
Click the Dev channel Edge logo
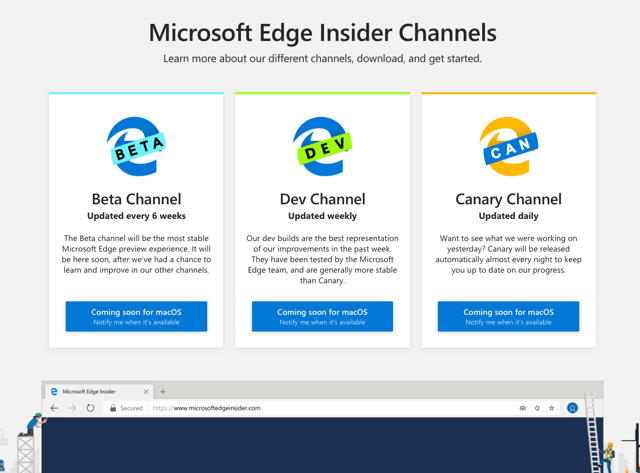(322, 147)
